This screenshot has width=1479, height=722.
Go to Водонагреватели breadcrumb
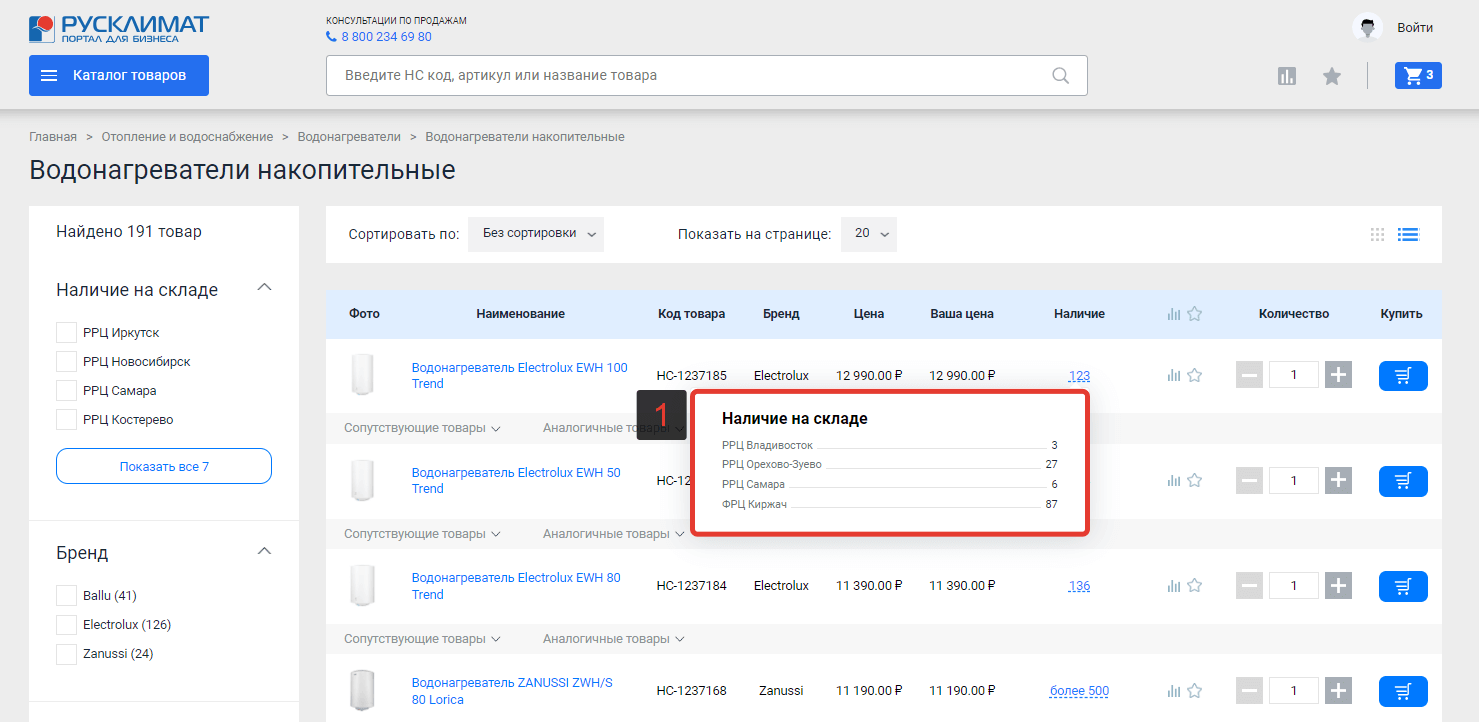[349, 137]
